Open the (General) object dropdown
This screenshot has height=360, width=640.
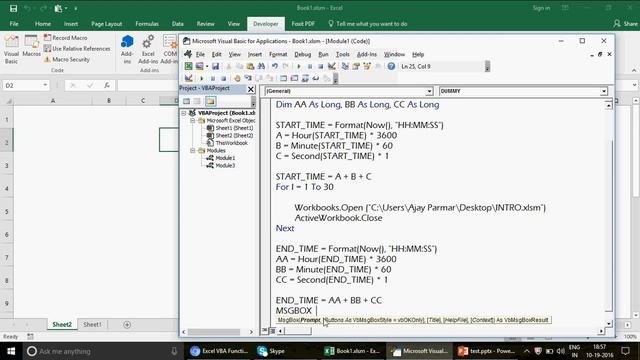click(x=429, y=91)
